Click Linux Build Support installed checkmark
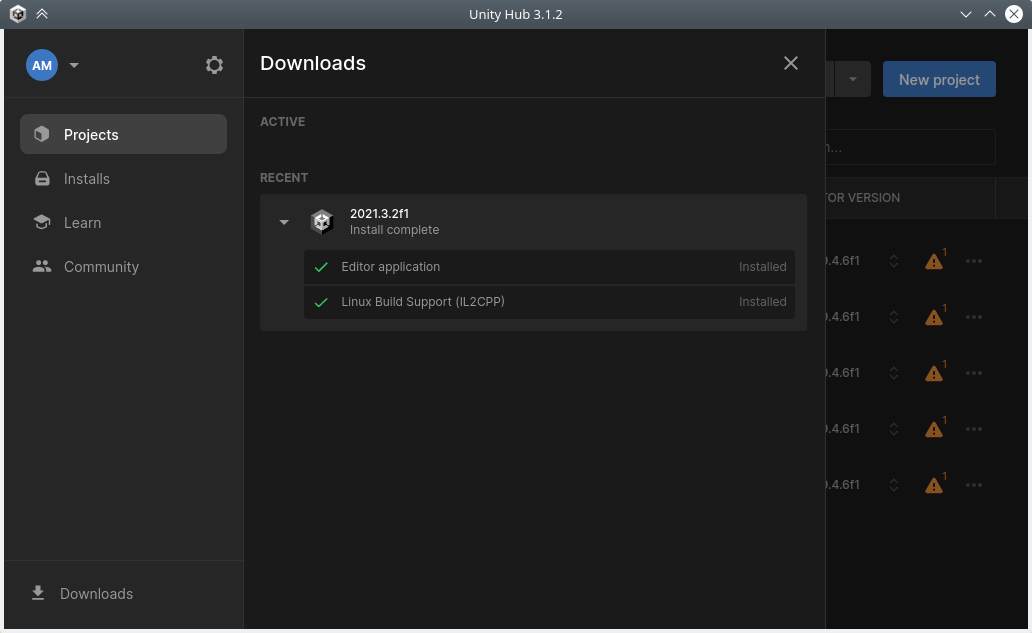Screen dimensions: 1032x633 click(321, 302)
